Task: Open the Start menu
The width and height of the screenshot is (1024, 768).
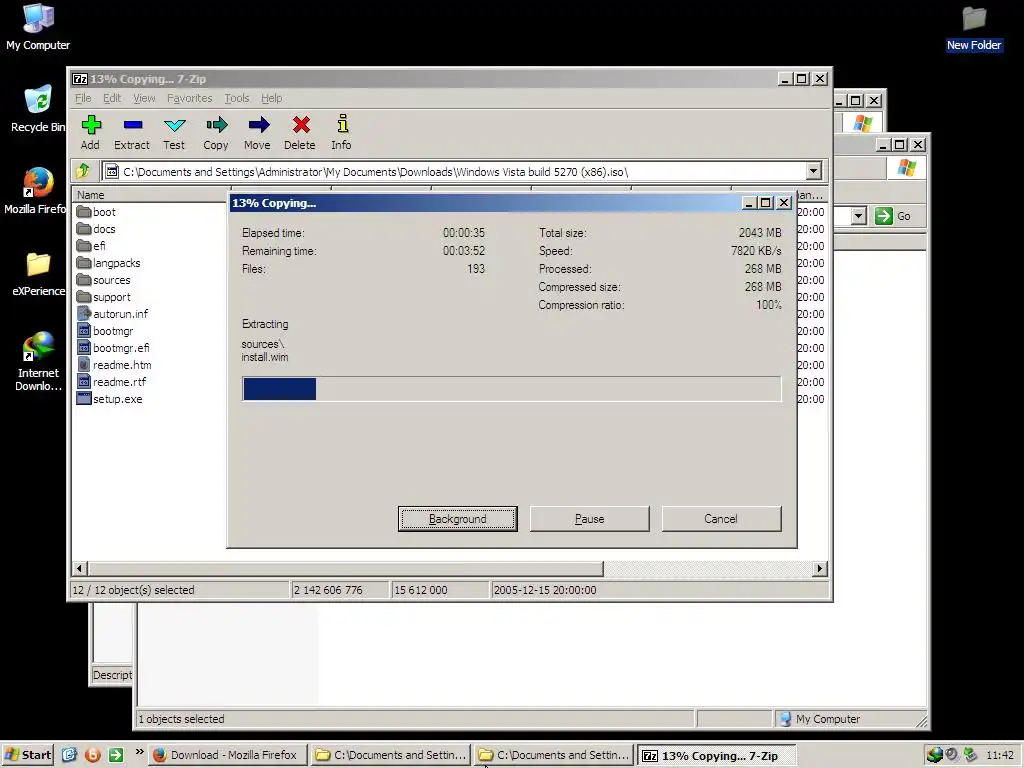Action: pos(27,755)
